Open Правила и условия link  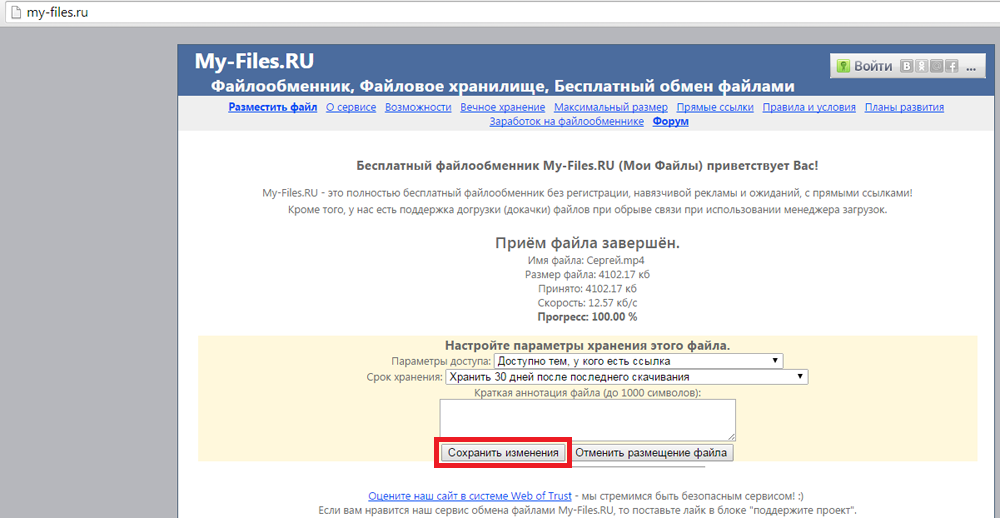tap(809, 107)
